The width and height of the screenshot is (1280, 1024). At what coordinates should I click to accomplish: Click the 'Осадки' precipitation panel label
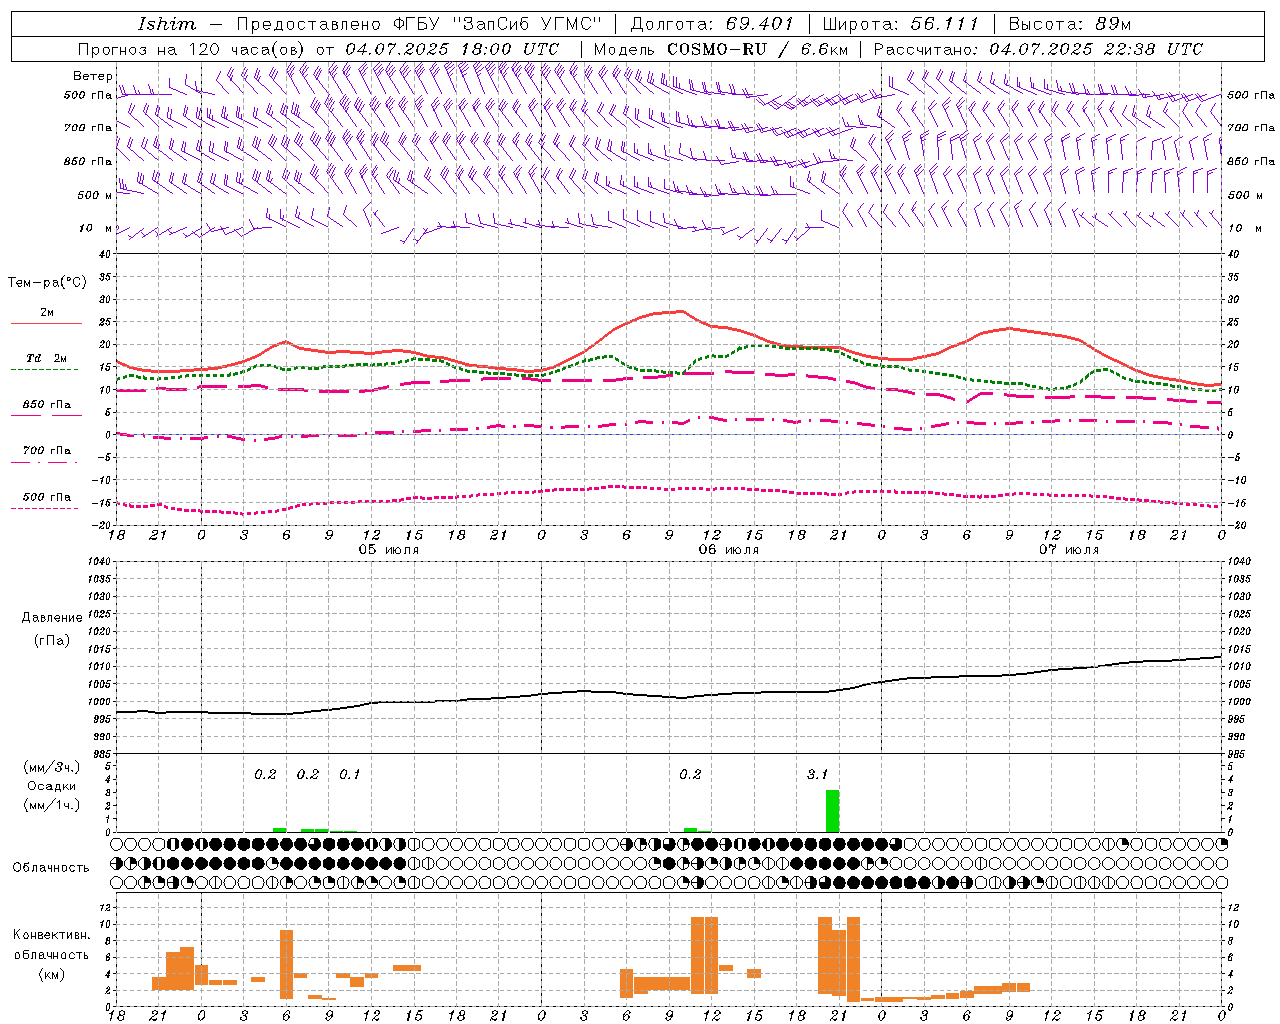pos(51,786)
